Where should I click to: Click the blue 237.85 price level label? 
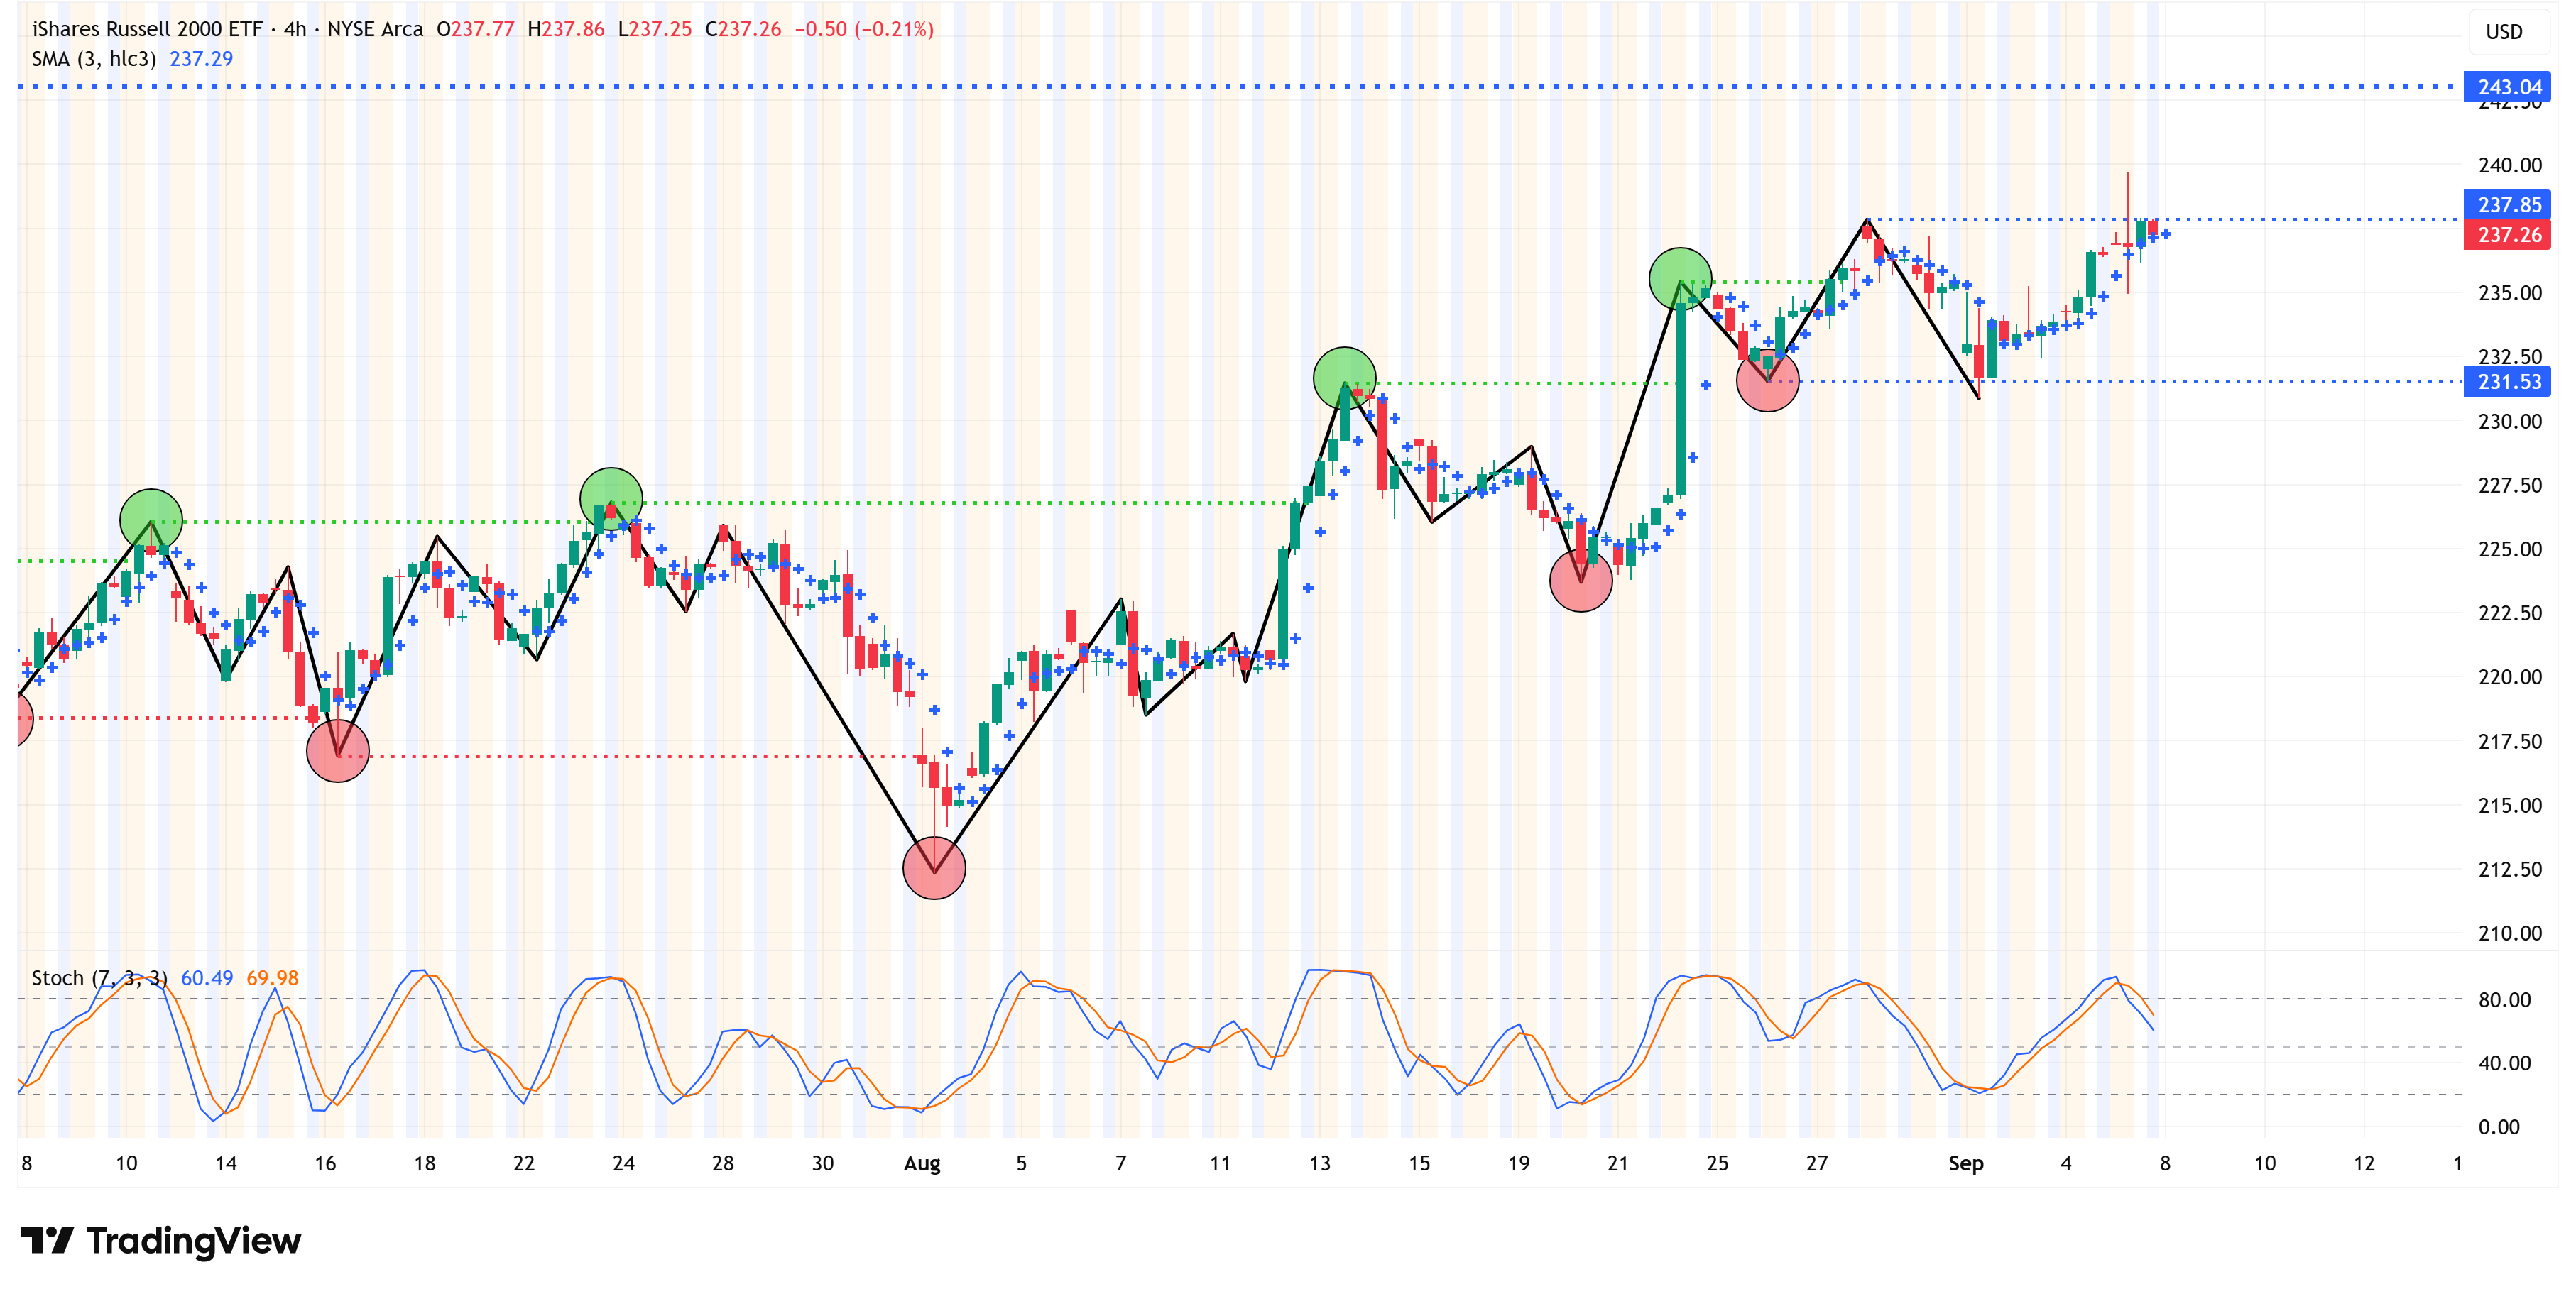click(2508, 205)
